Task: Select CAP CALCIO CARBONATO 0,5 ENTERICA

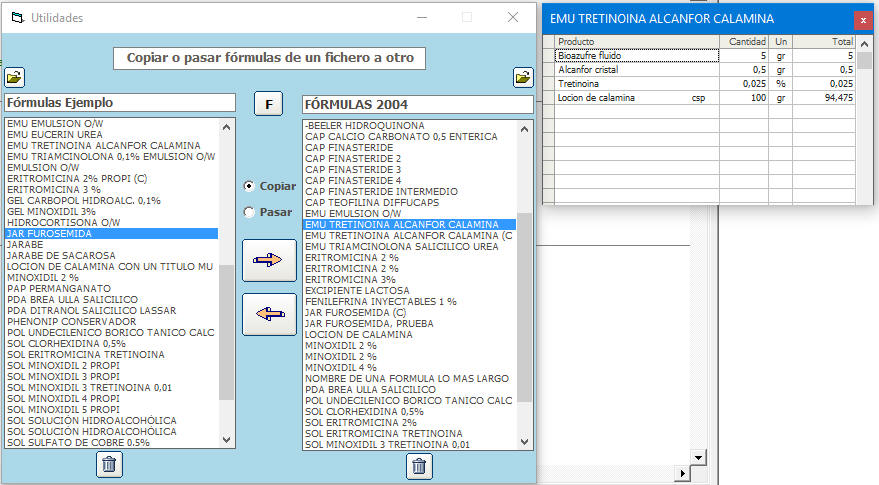Action: (x=409, y=137)
